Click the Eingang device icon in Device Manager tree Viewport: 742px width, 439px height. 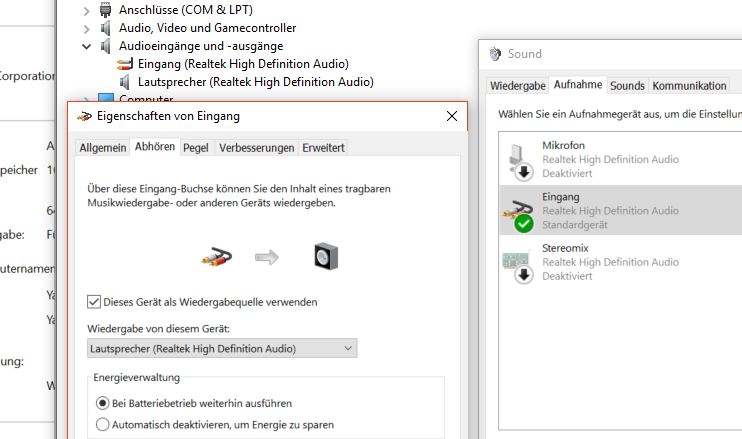point(124,64)
